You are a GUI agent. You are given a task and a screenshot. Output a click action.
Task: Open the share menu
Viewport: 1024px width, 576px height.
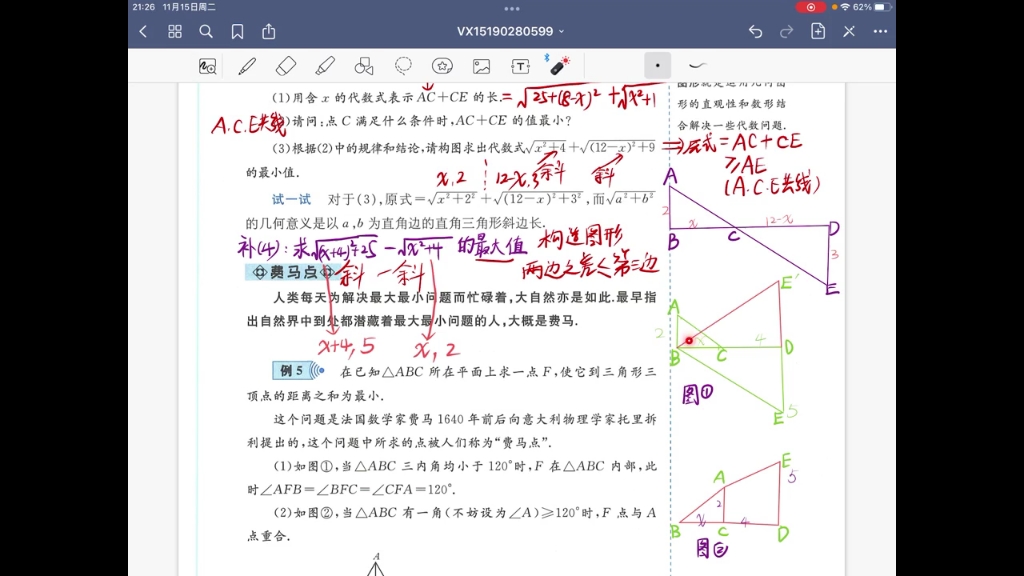tap(268, 31)
